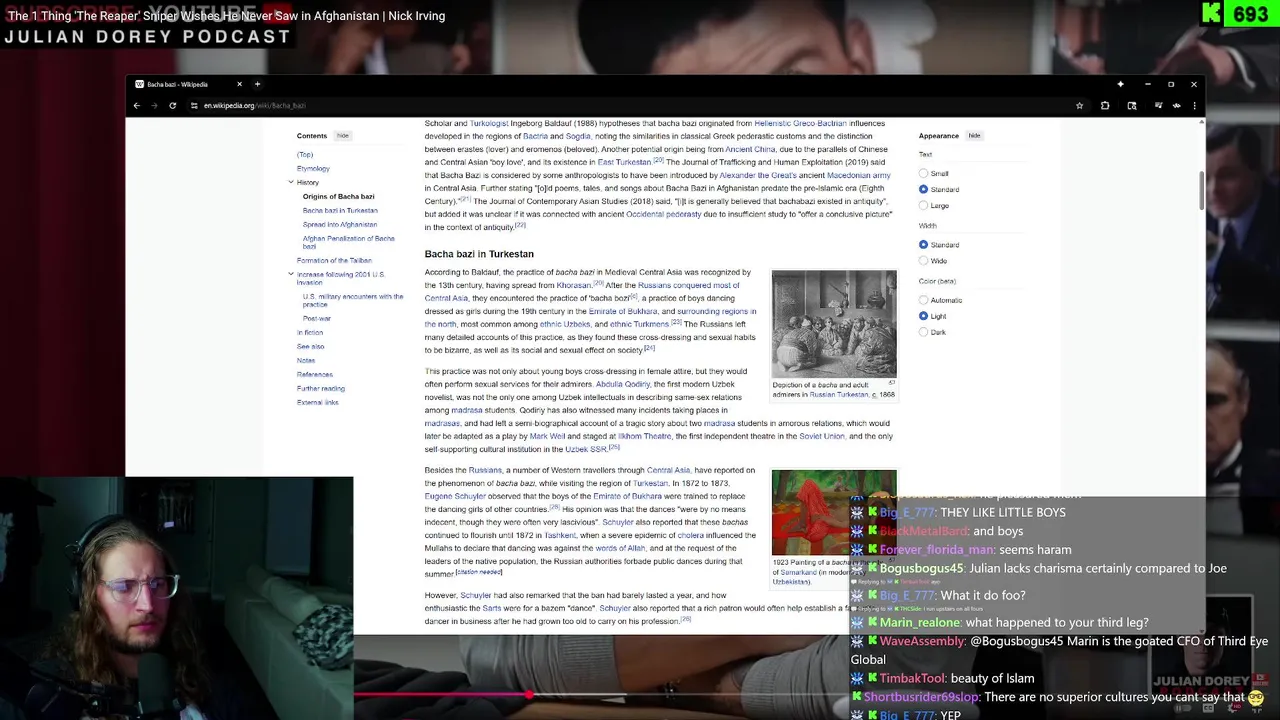Open Formation of the Taliban entry
Image resolution: width=1280 pixels, height=720 pixels.
[x=334, y=260]
